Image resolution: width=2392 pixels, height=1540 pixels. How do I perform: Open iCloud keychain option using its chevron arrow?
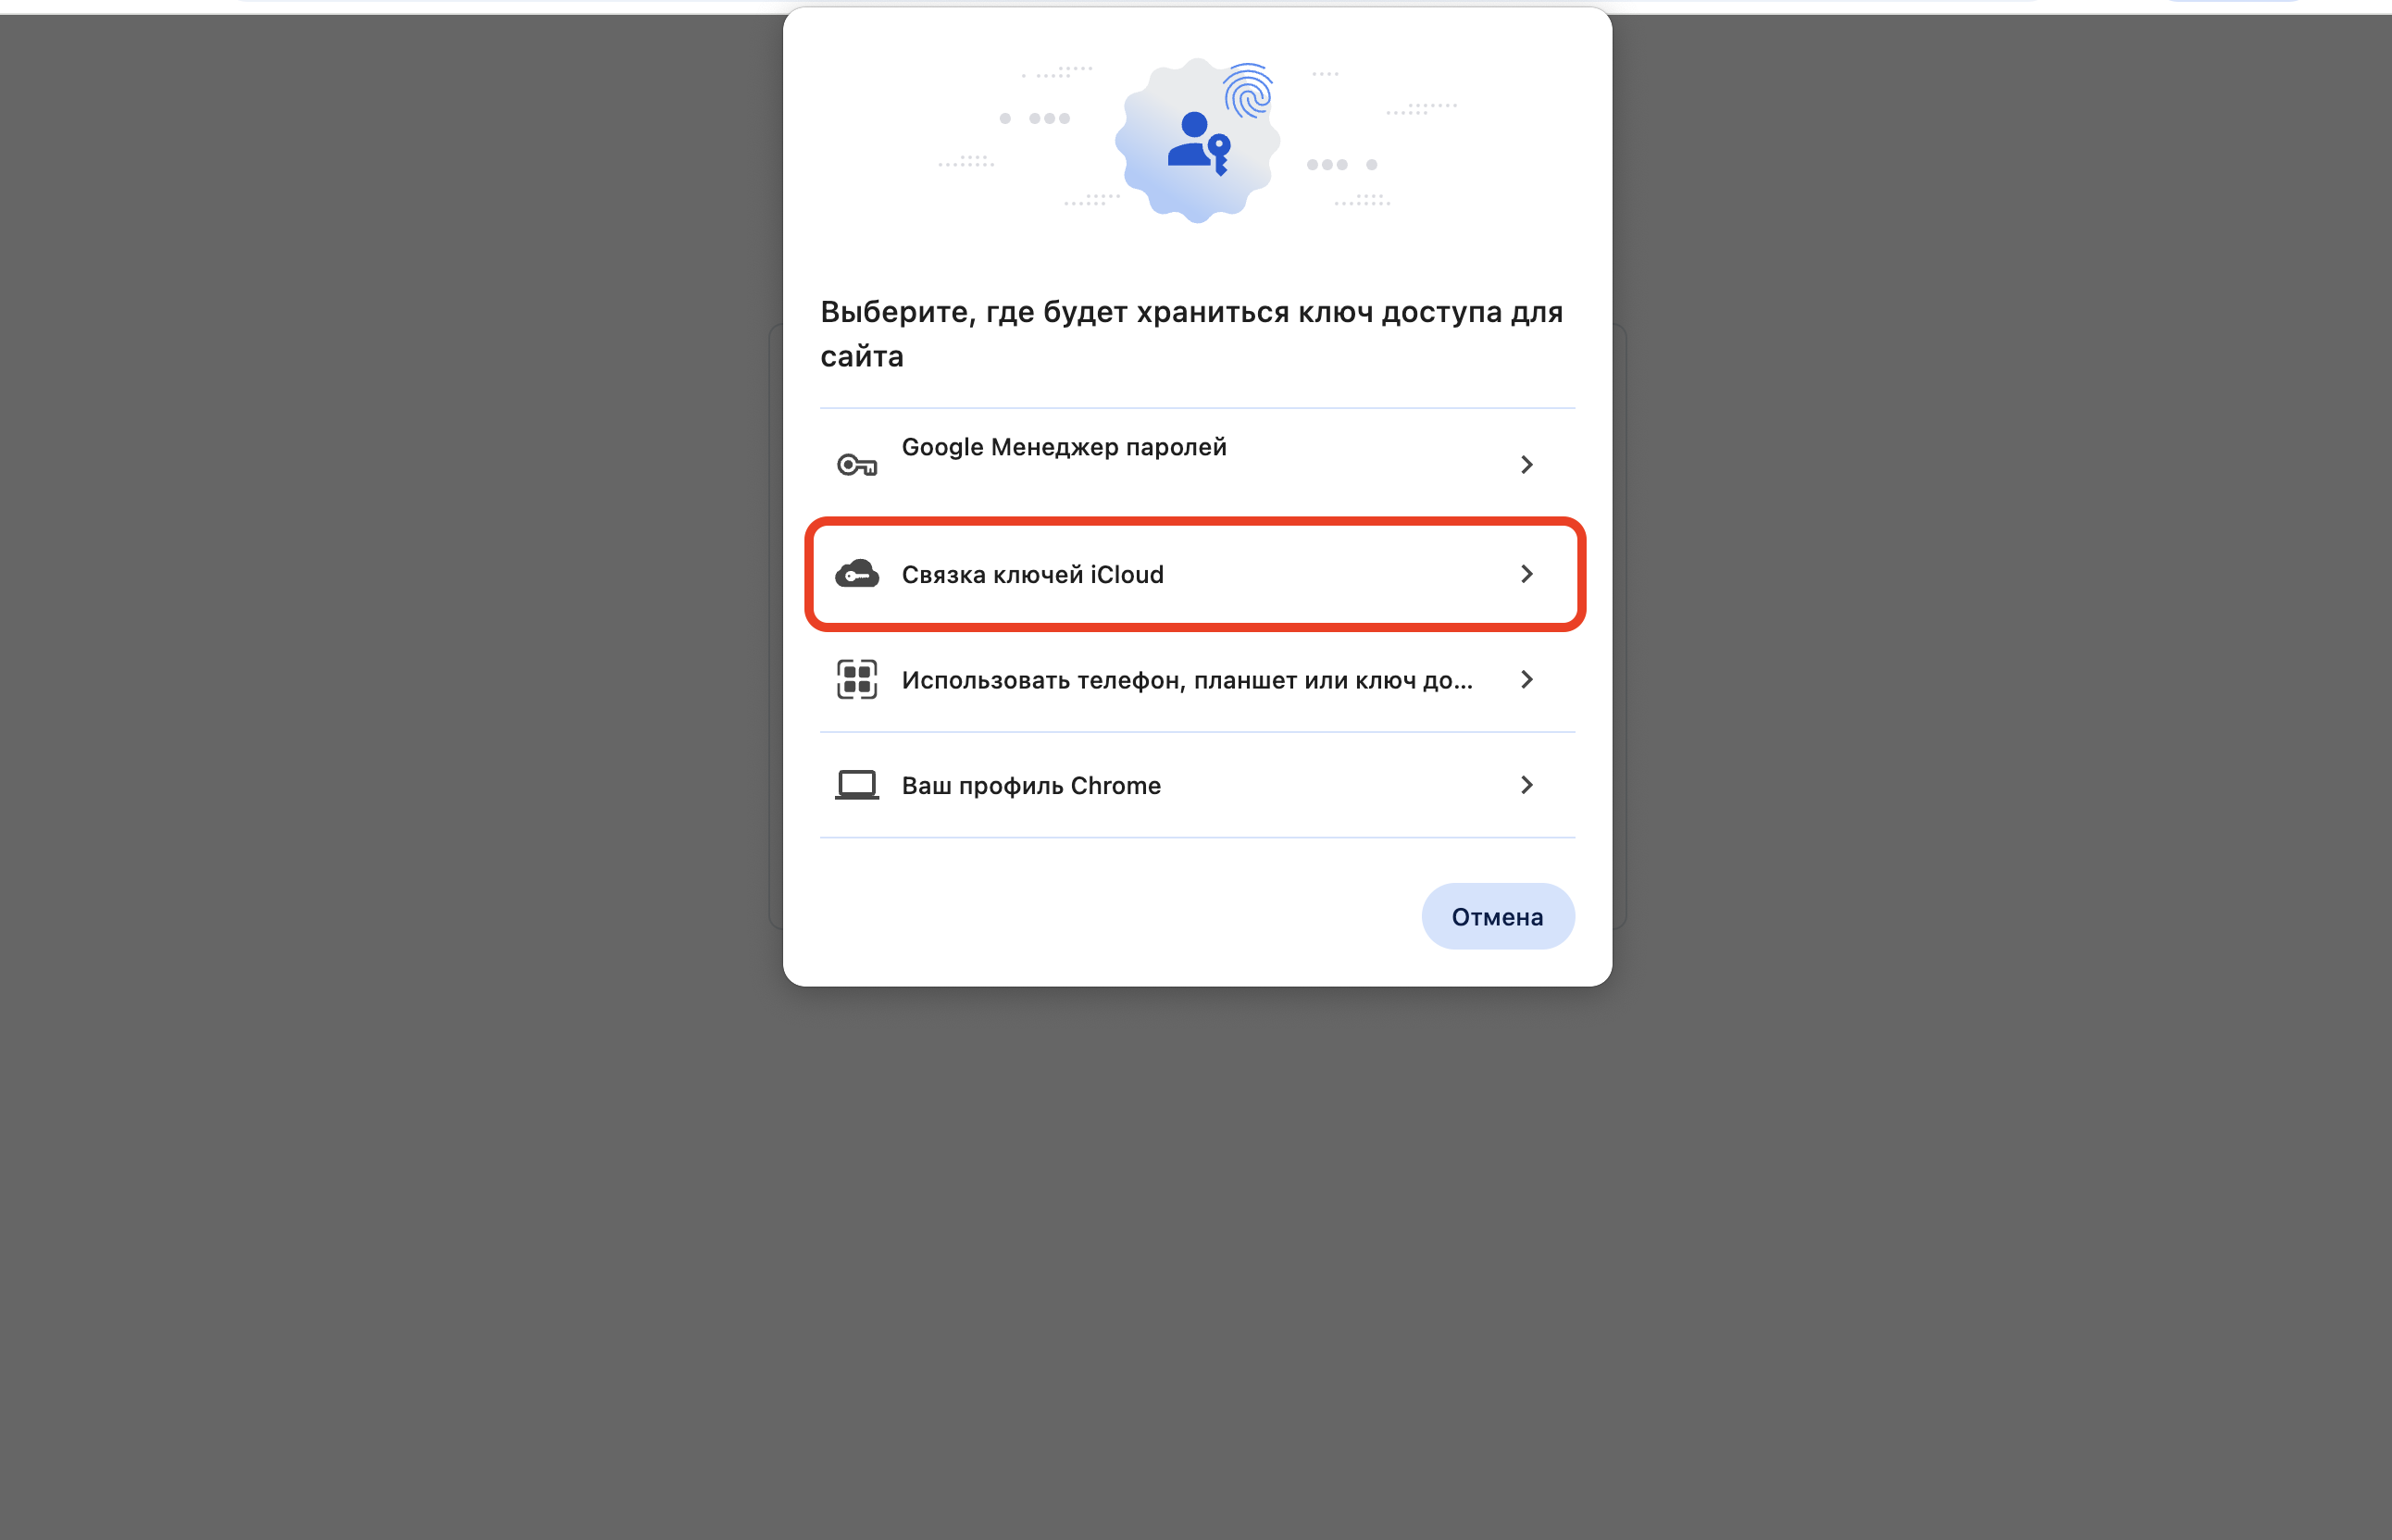(1526, 574)
